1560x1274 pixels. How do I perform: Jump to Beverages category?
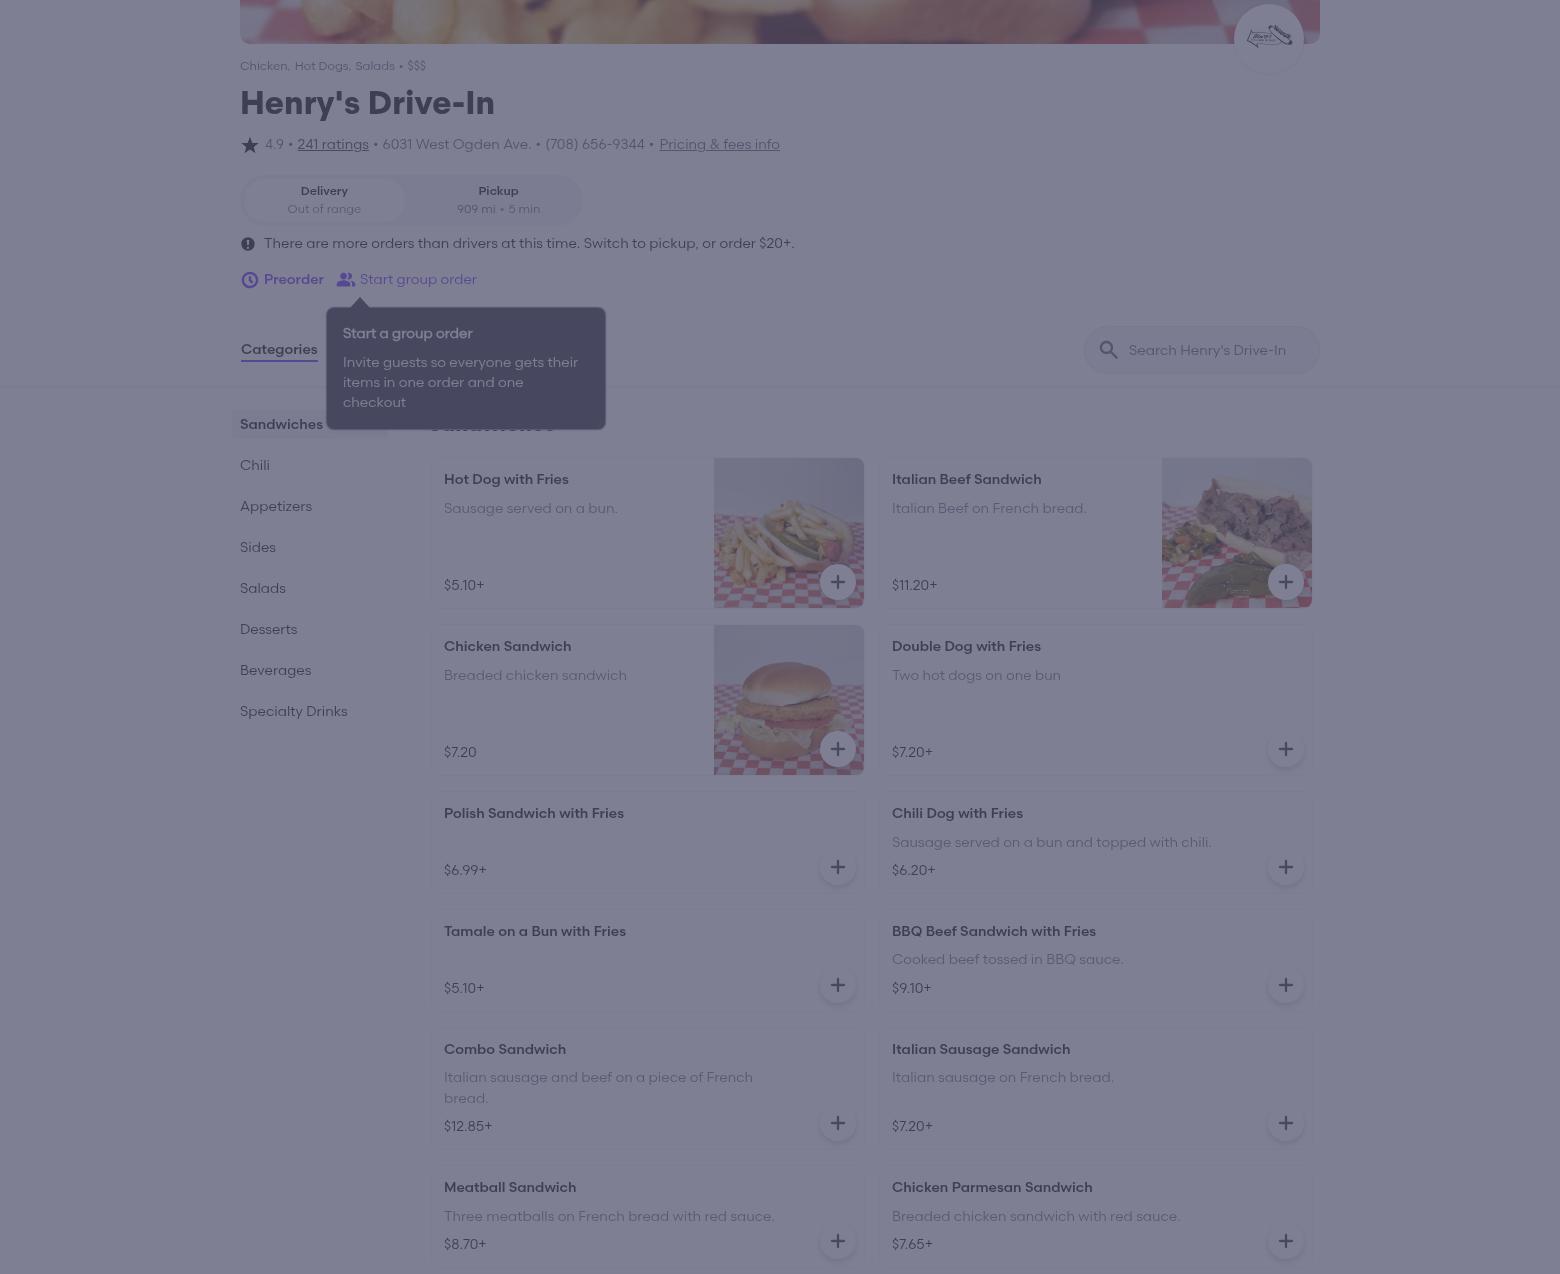point(276,670)
